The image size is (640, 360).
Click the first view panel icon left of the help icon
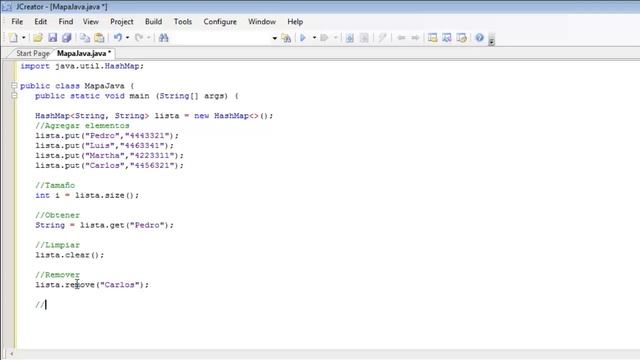[x=433, y=38]
